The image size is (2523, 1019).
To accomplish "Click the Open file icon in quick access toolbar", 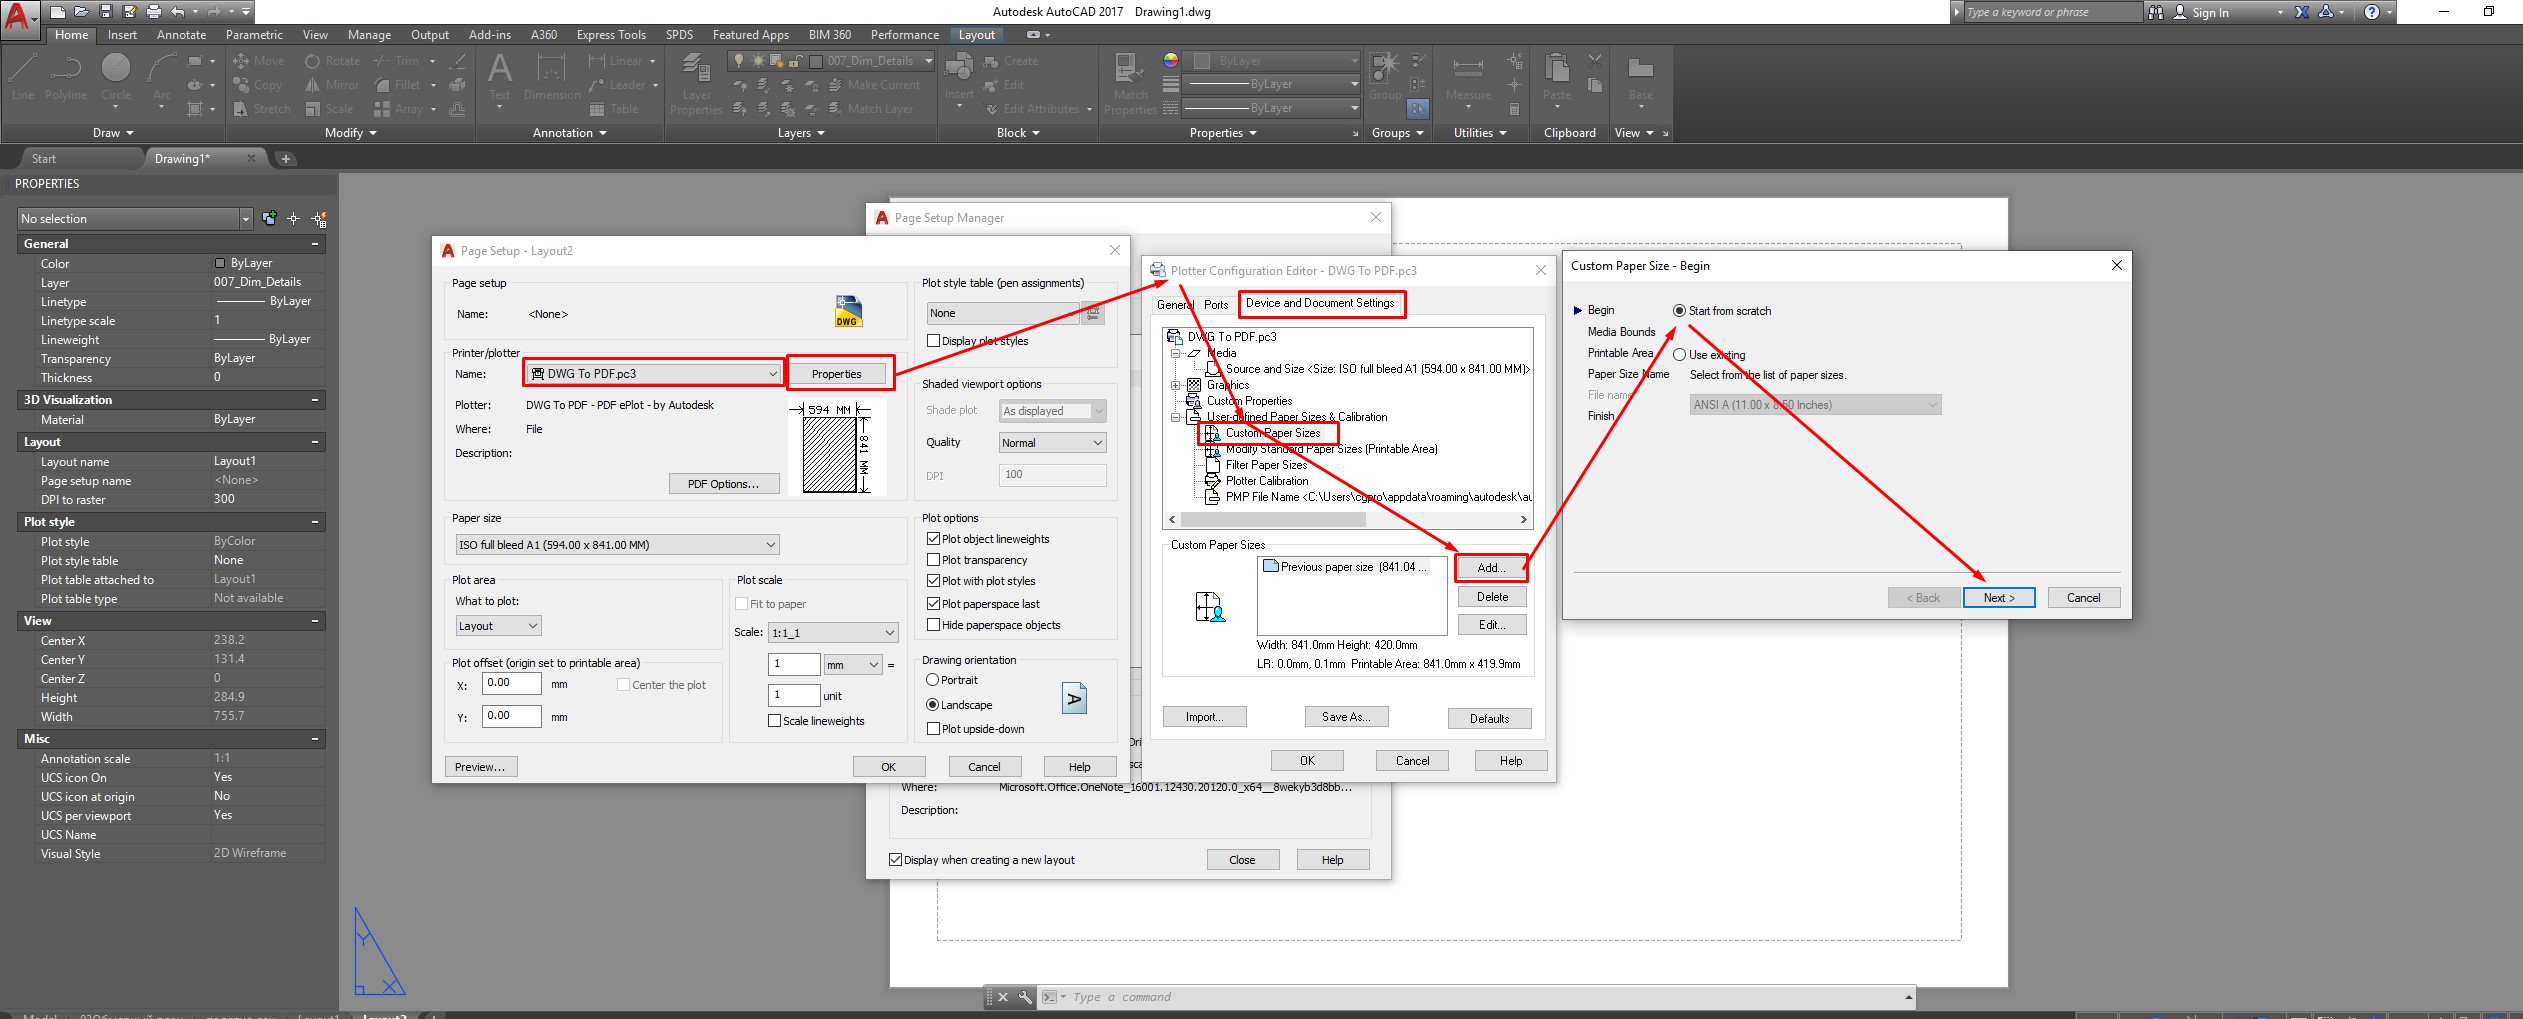I will 81,12.
